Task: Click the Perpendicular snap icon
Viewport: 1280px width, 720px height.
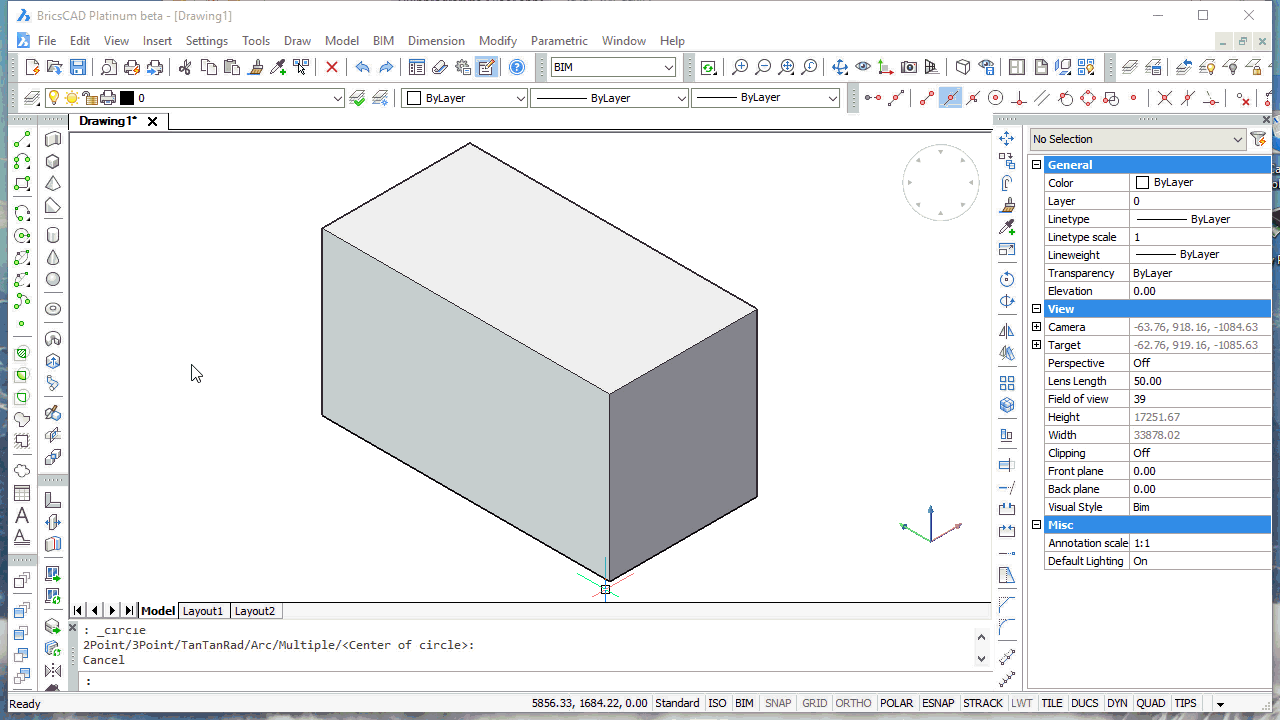Action: [1019, 98]
